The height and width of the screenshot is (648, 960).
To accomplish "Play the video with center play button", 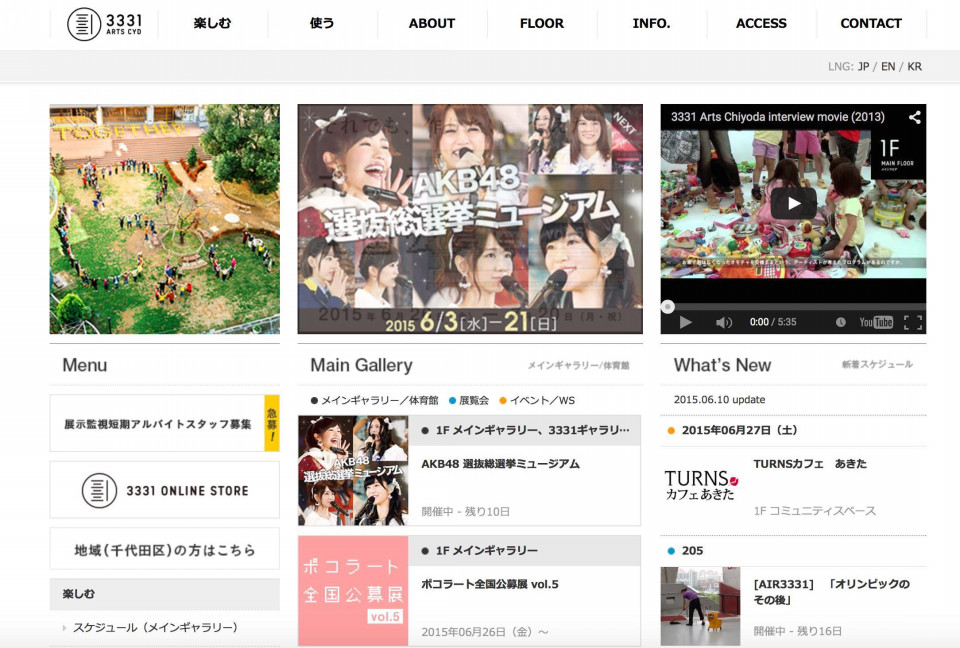I will (x=793, y=203).
